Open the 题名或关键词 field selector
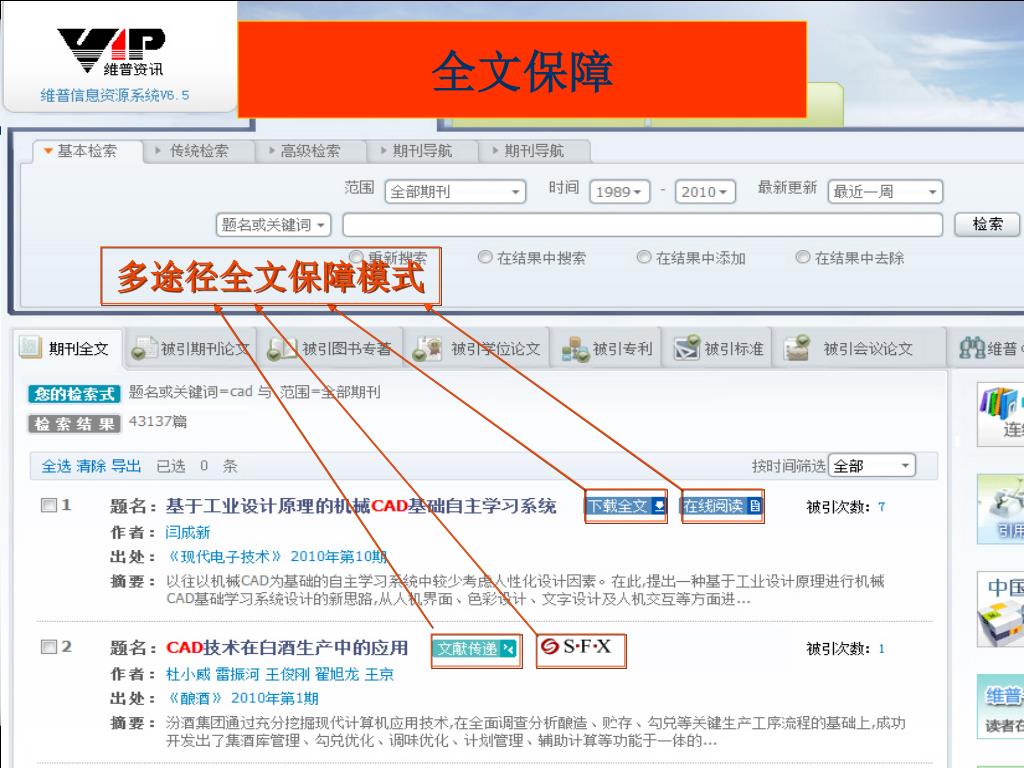Screen dimensions: 1024x768 (274, 225)
